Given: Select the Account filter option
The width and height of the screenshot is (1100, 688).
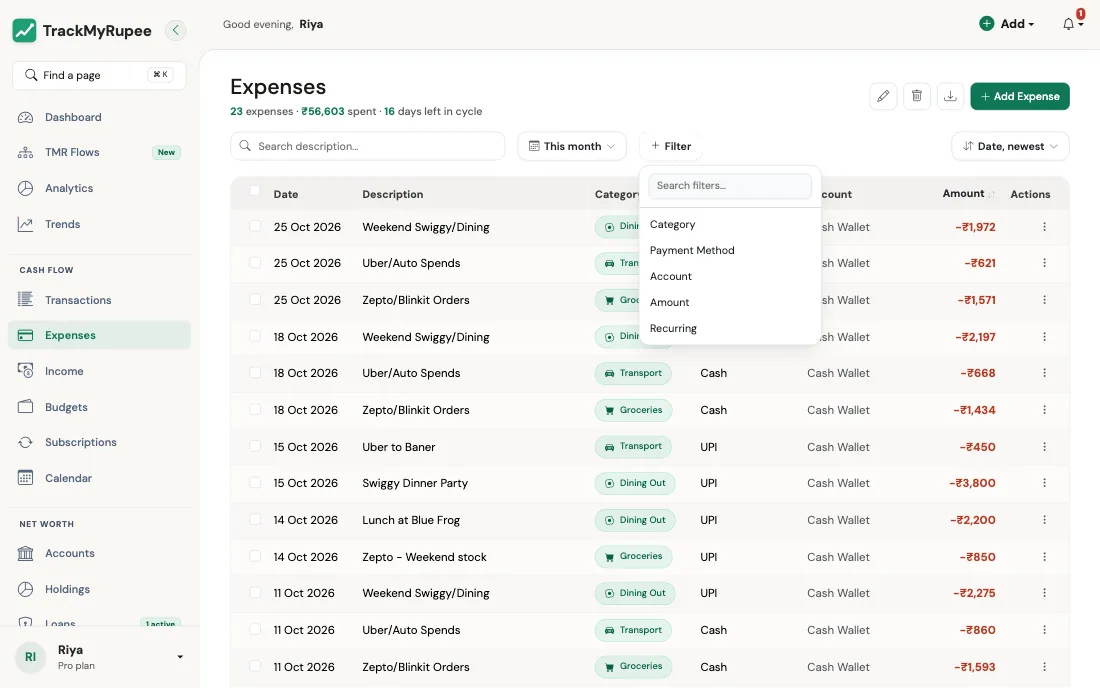Looking at the screenshot, I should [x=730, y=276].
